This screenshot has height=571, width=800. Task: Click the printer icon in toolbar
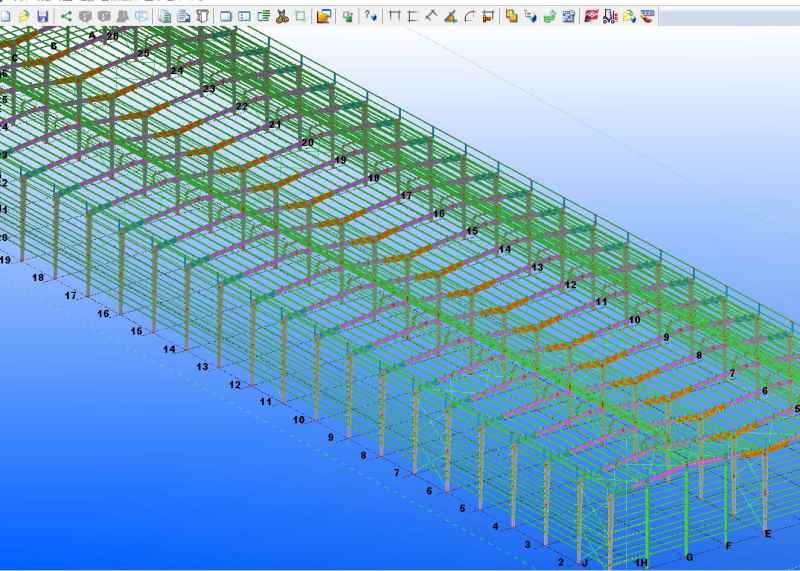click(x=184, y=17)
